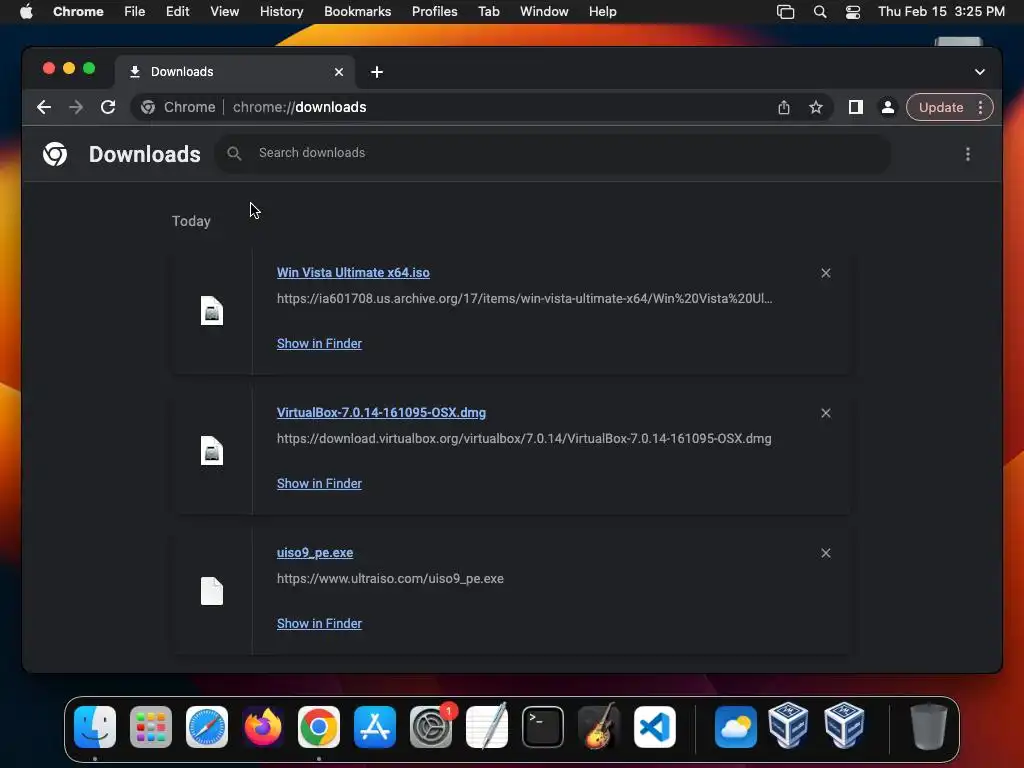Open the Window menu

click(544, 12)
